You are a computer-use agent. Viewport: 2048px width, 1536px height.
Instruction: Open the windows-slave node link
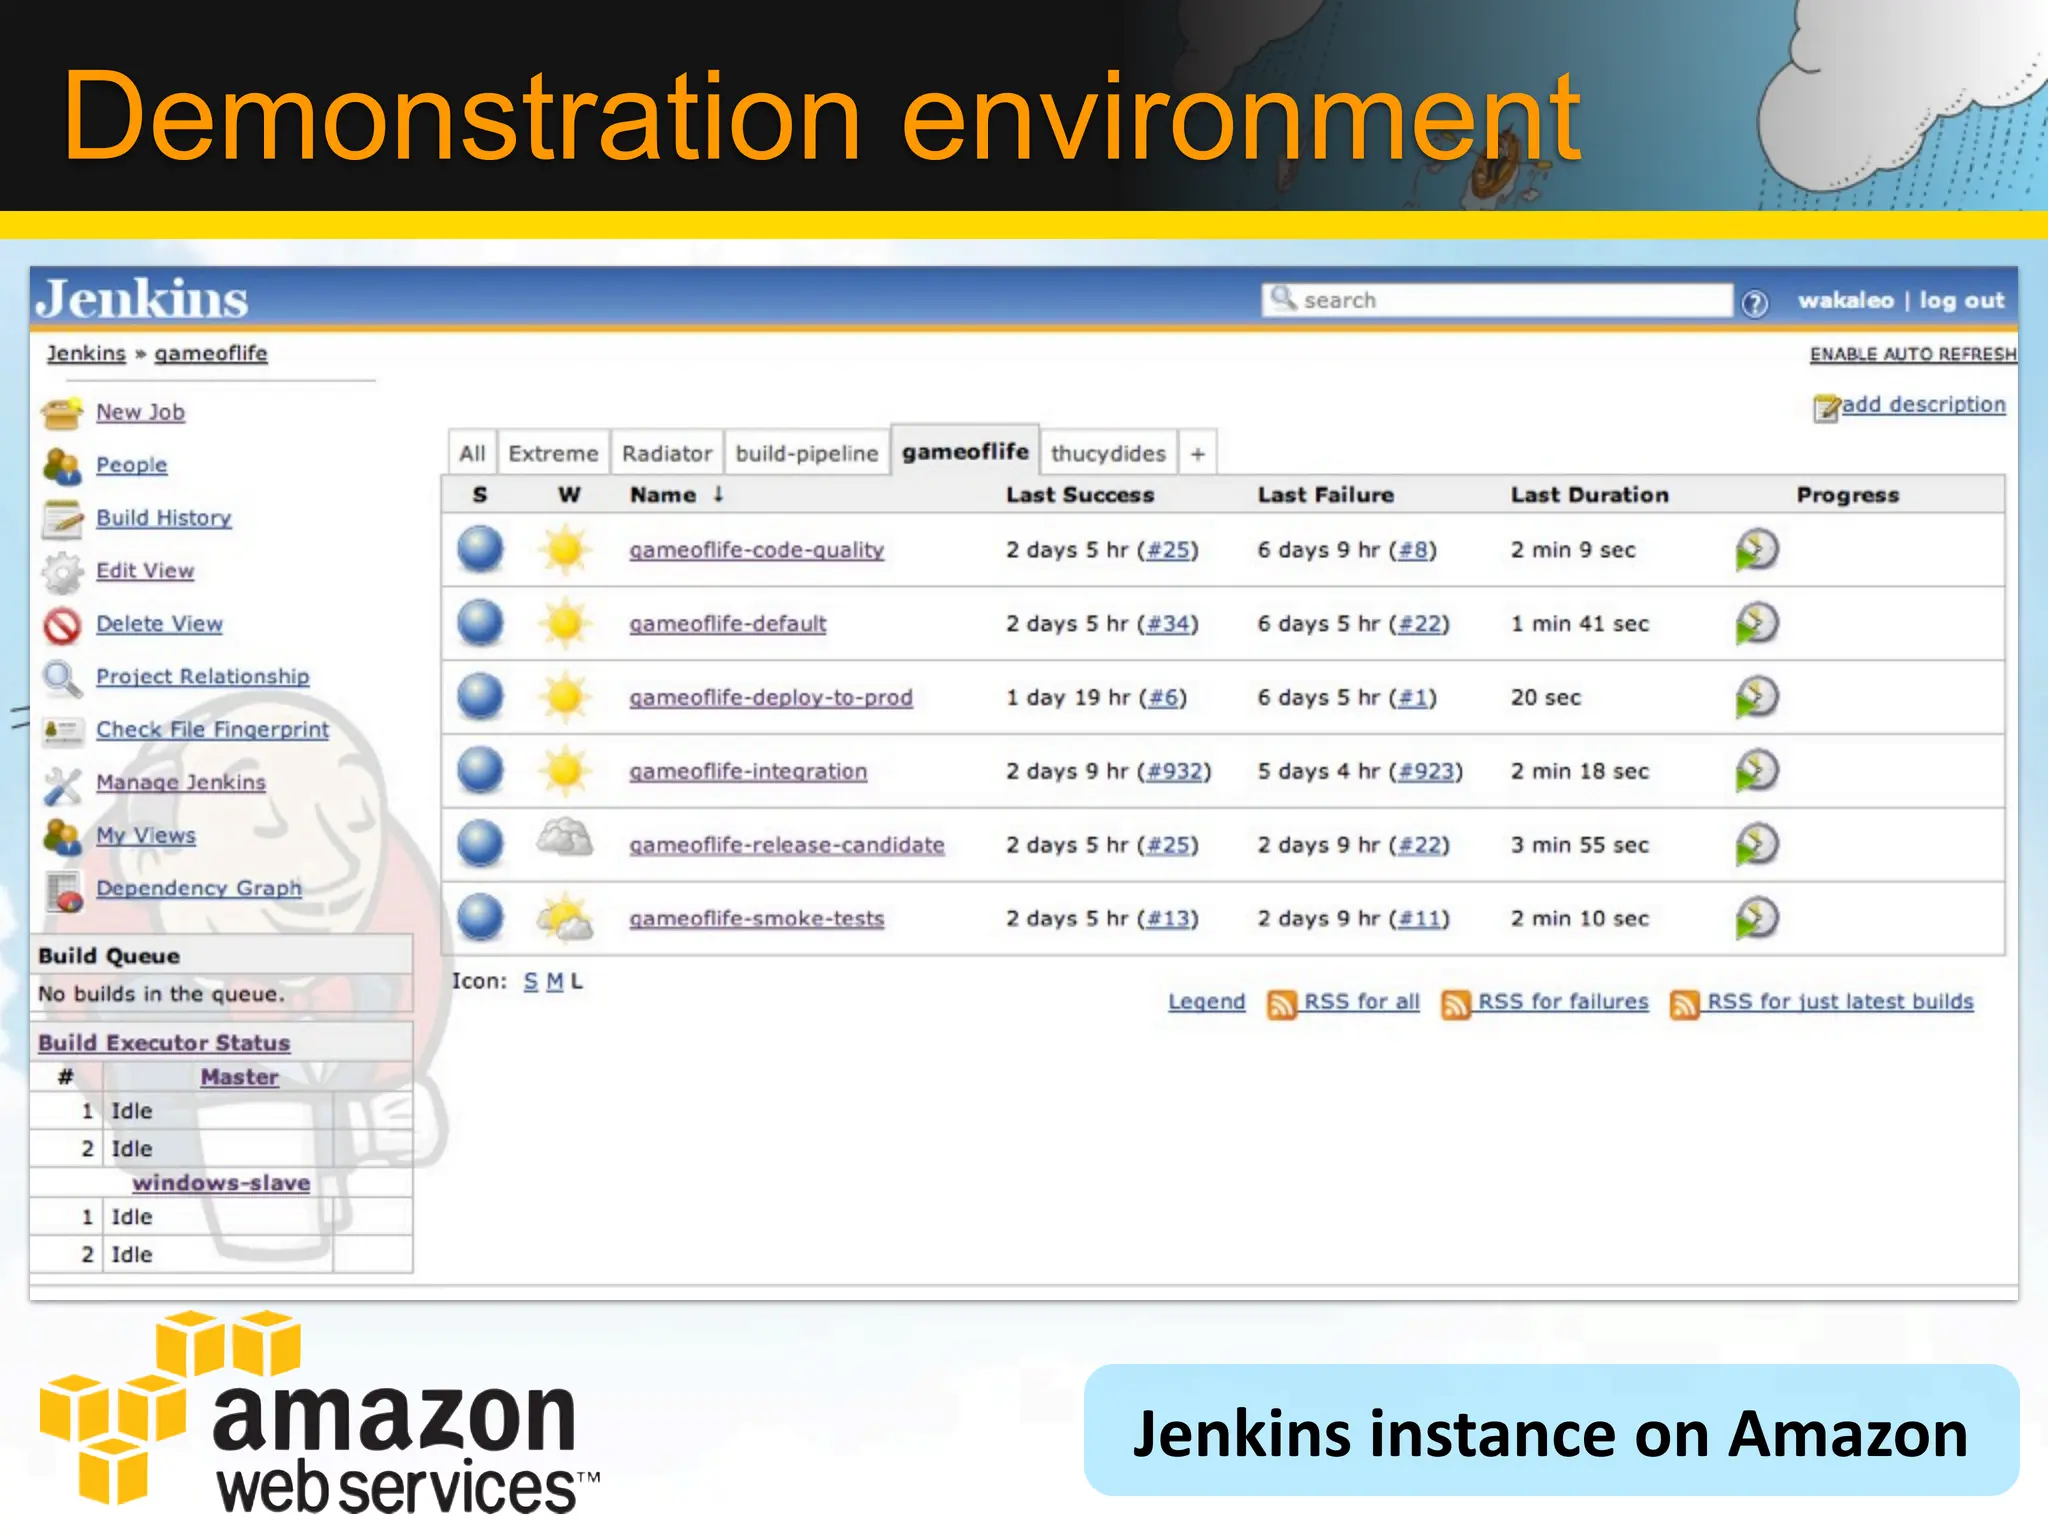click(x=221, y=1183)
